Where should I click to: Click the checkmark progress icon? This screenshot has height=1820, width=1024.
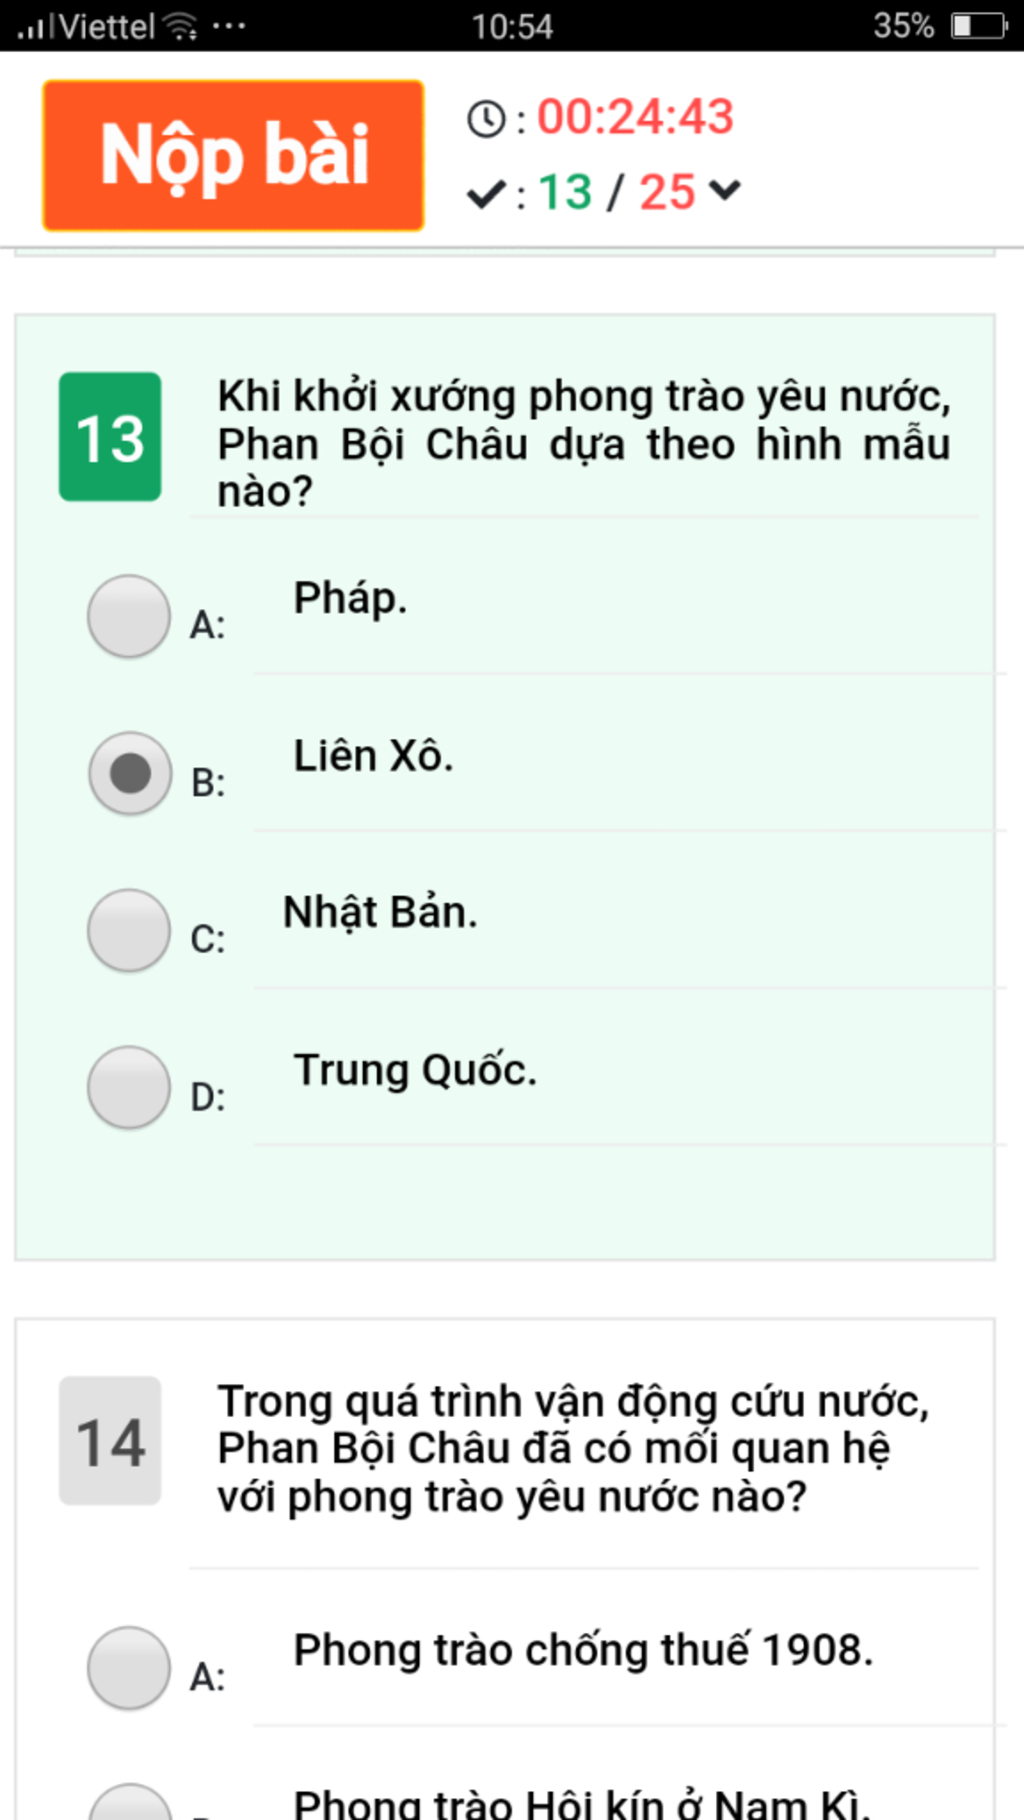(x=486, y=193)
